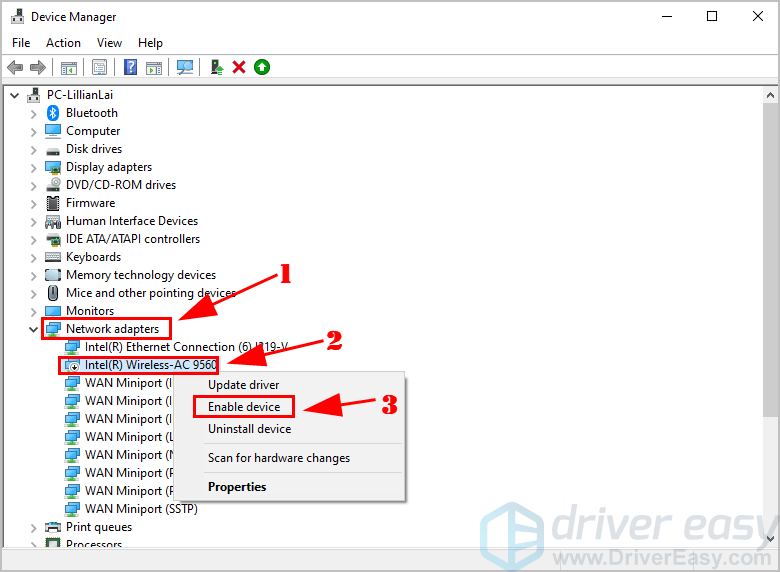
Task: Click the green Enable device toolbar icon
Action: click(x=262, y=67)
